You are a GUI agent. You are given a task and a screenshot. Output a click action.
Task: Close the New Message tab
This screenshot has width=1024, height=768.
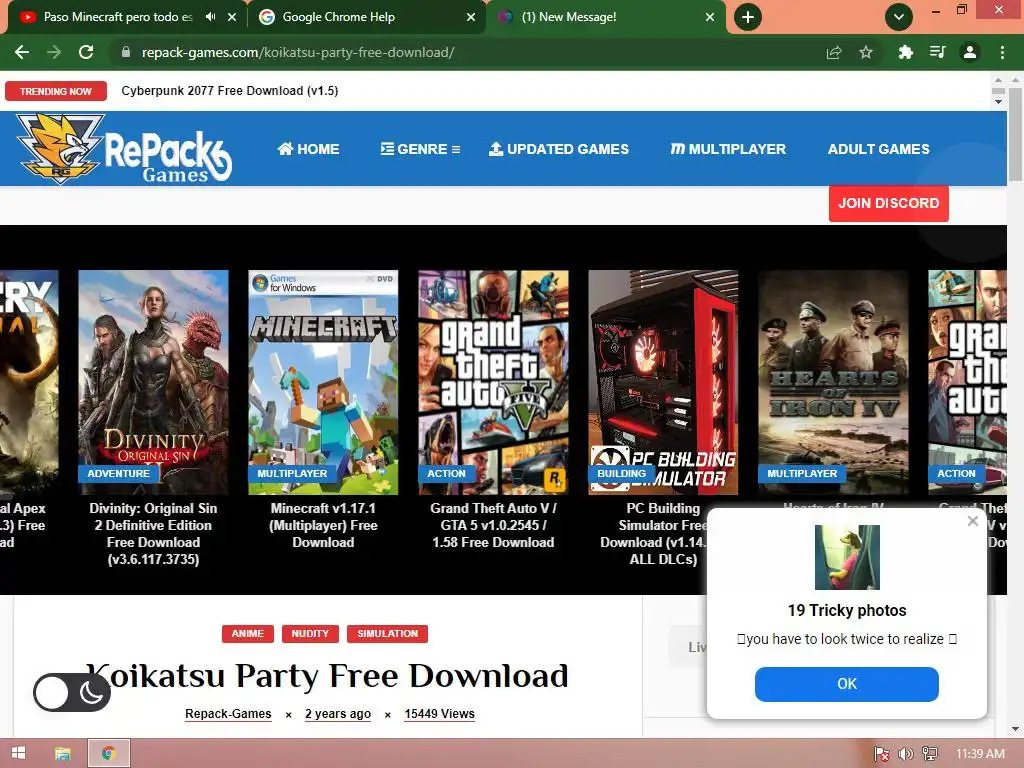(710, 17)
